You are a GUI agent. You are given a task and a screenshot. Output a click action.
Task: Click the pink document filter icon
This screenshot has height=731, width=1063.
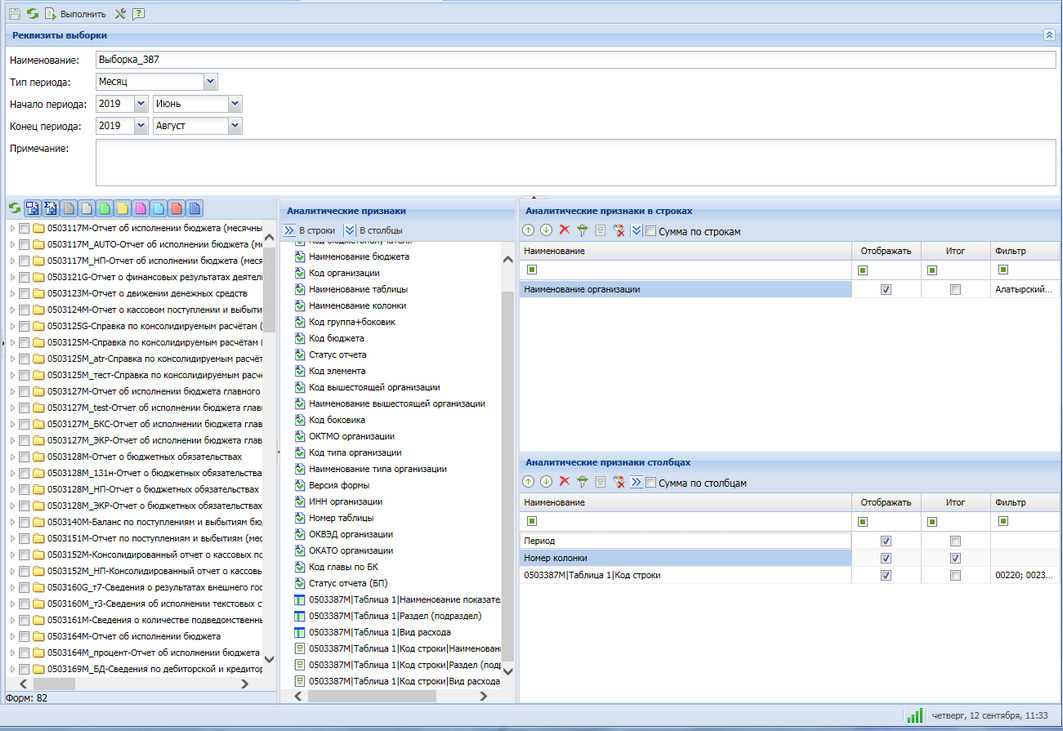point(140,208)
